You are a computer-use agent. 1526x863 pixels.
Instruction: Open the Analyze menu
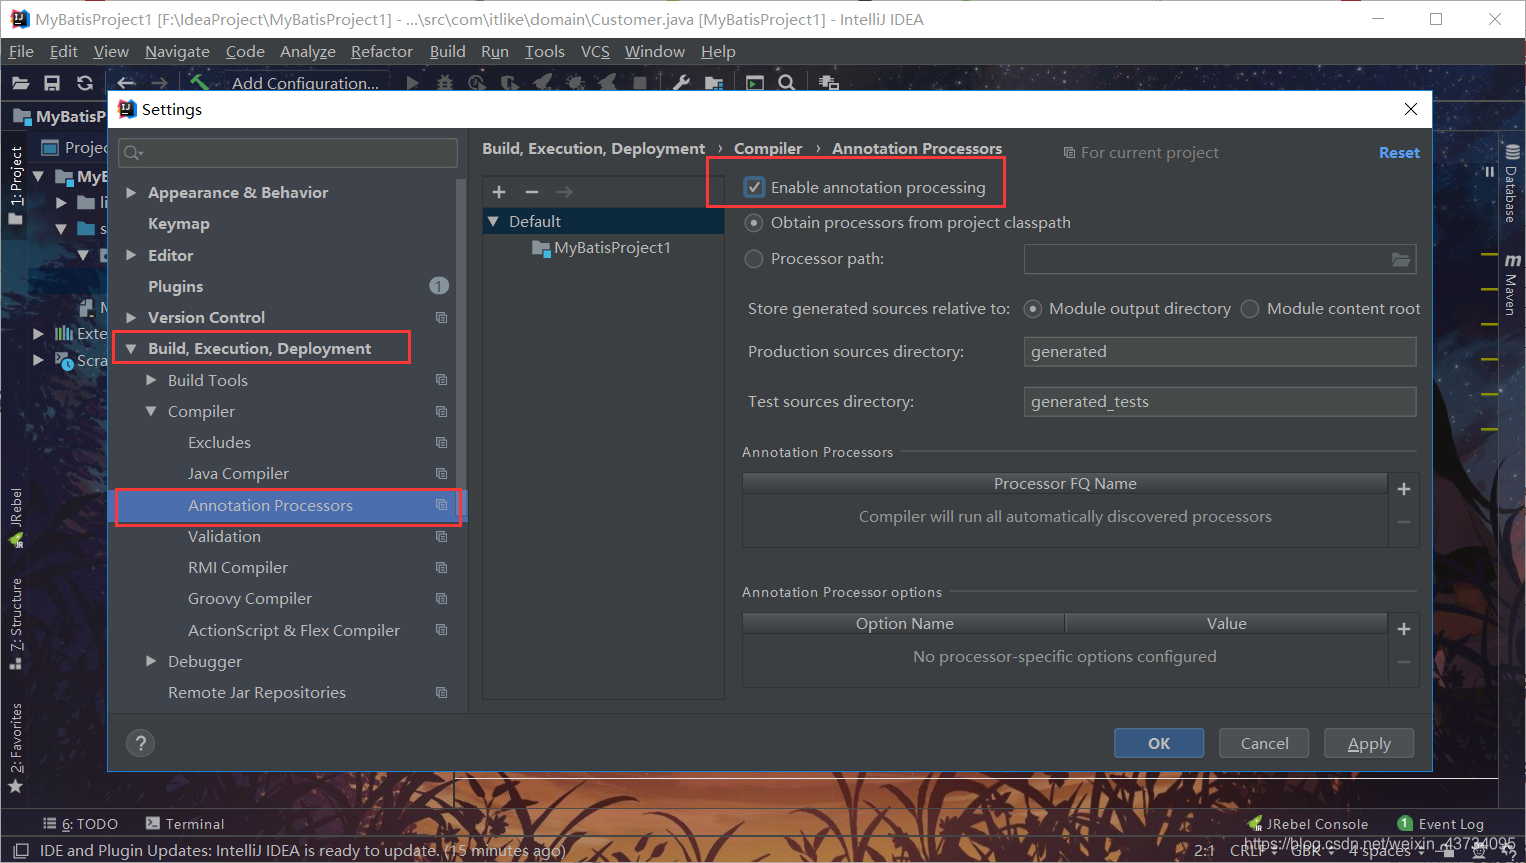pyautogui.click(x=308, y=51)
